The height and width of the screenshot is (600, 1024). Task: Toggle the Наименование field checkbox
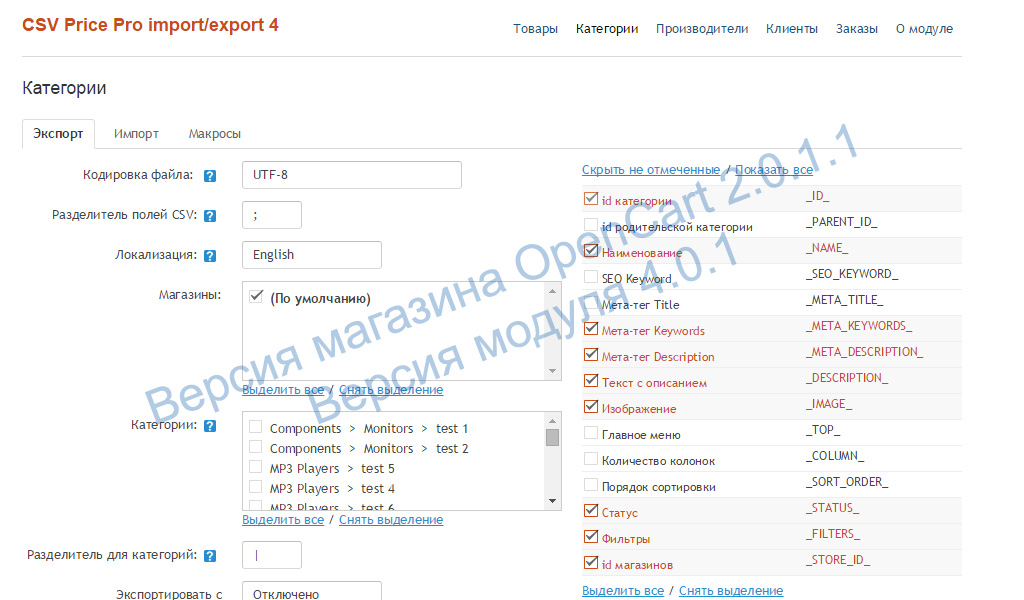[591, 251]
